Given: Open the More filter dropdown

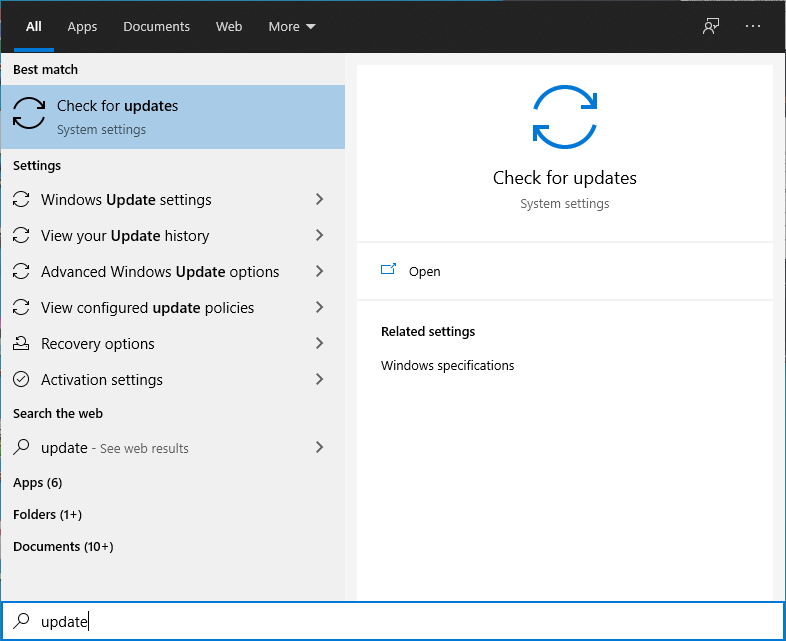Looking at the screenshot, I should [x=292, y=27].
